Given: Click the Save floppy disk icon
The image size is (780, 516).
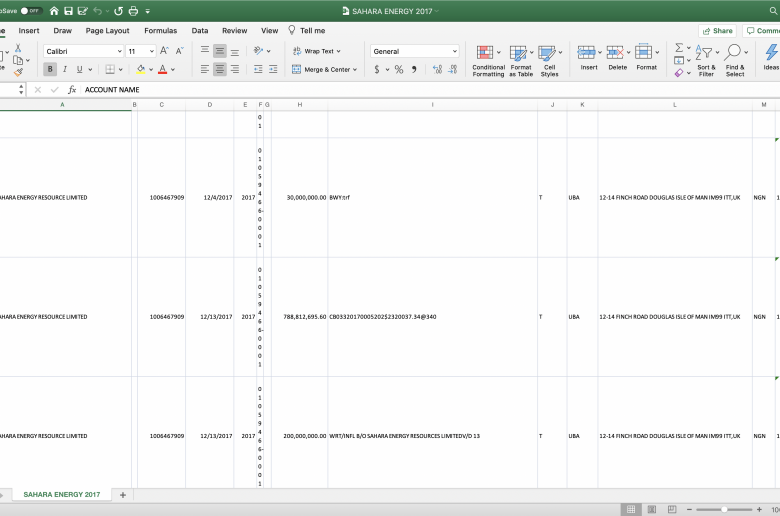Looking at the screenshot, I should click(69, 11).
